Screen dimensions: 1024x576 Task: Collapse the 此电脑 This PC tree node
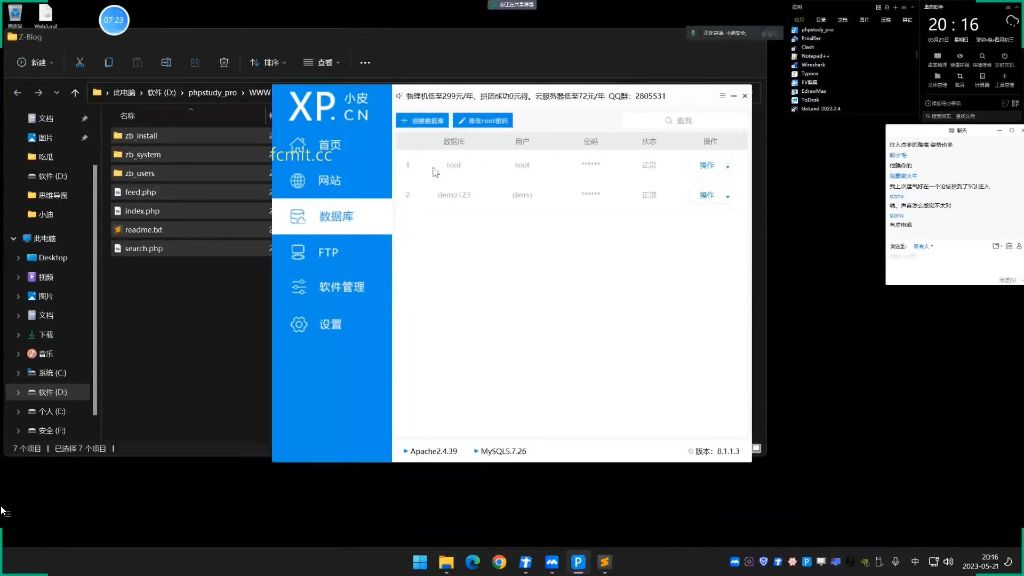click(13, 238)
